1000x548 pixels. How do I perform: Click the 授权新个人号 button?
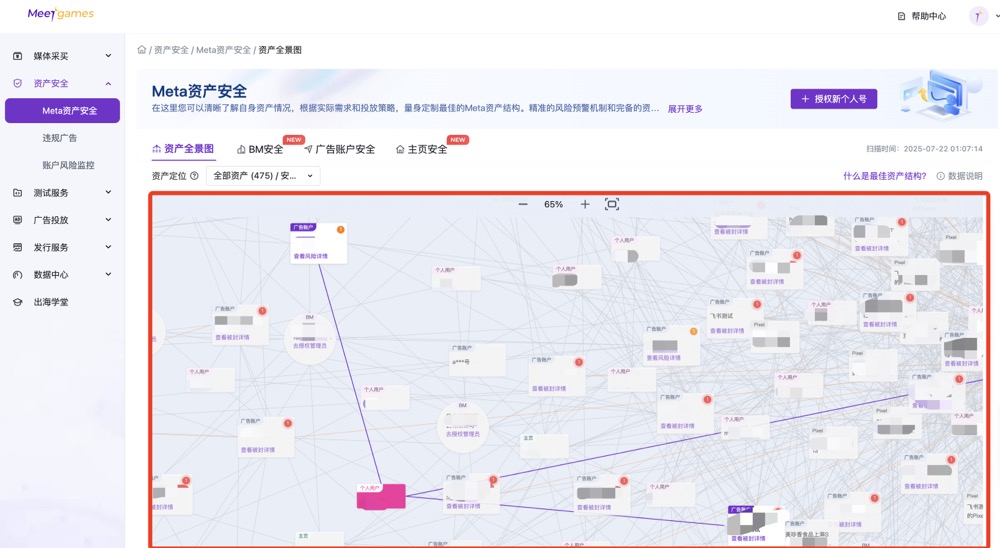pyautogui.click(x=834, y=99)
